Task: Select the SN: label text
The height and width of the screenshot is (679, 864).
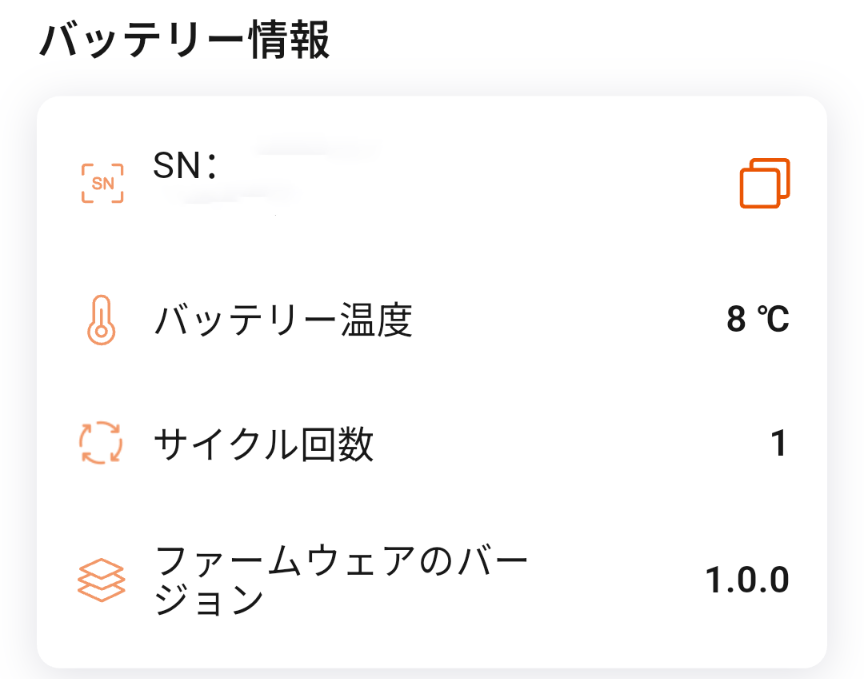Action: [177, 166]
